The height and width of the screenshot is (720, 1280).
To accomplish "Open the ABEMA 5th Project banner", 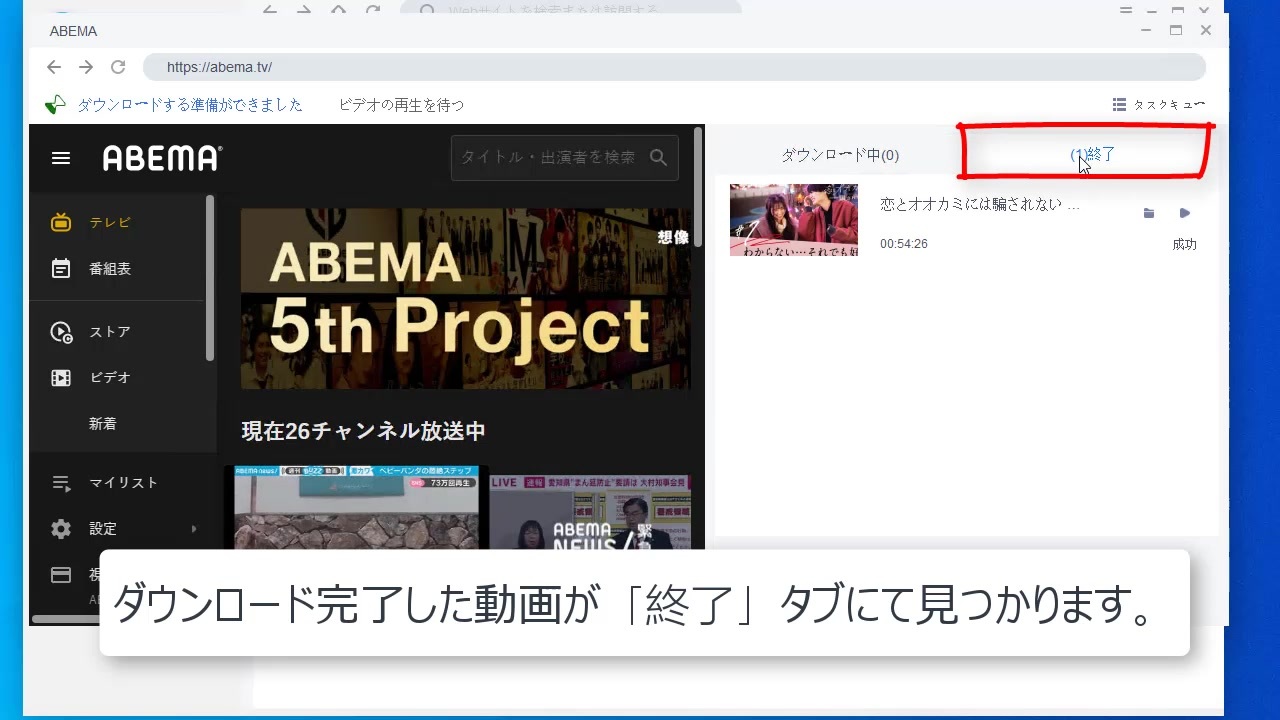I will pyautogui.click(x=465, y=299).
